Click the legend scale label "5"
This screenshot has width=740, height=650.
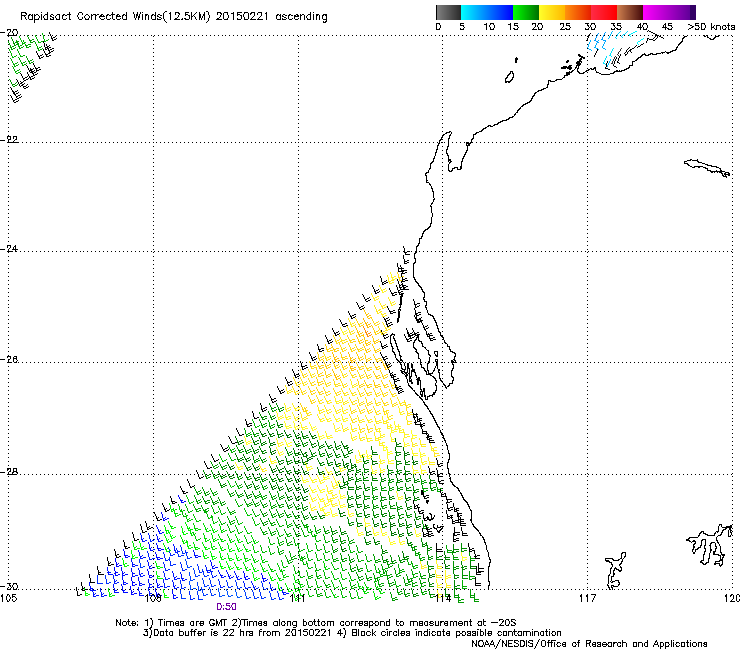coord(462,27)
